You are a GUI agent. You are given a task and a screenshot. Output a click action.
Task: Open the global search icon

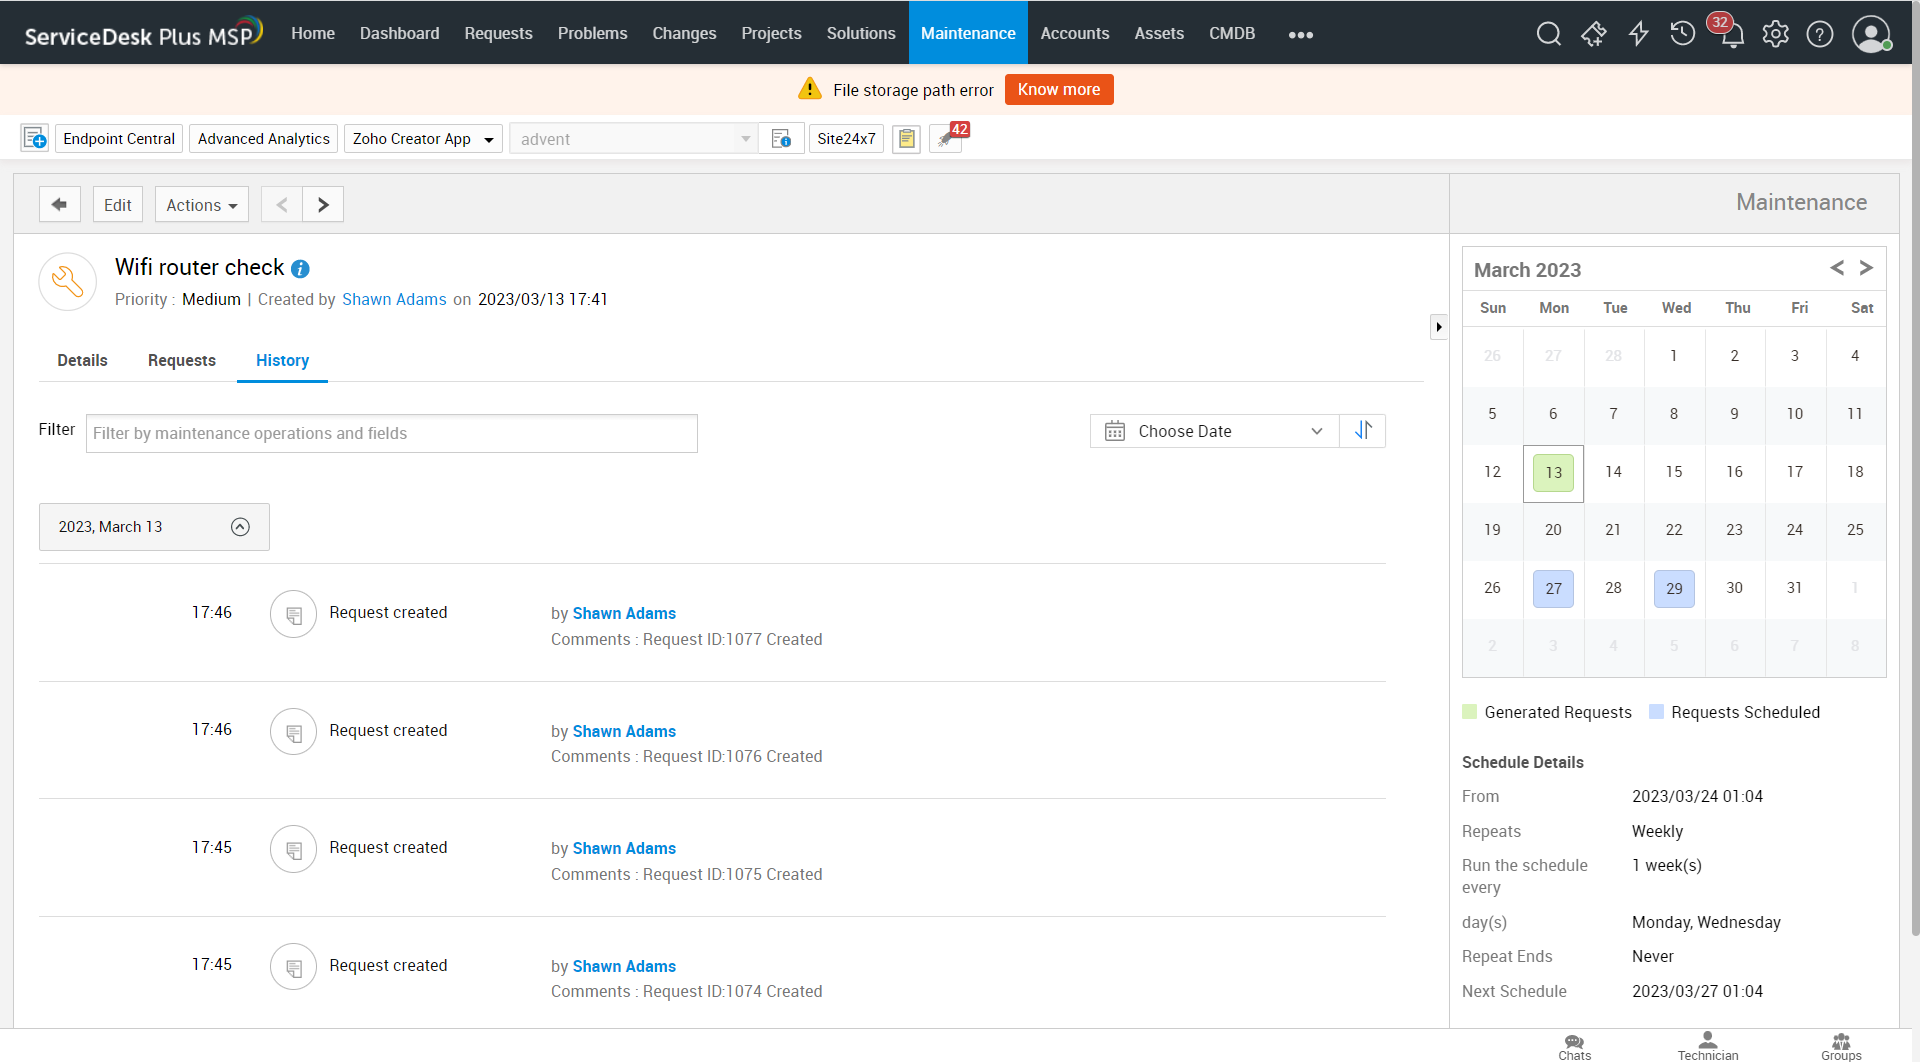(x=1548, y=34)
